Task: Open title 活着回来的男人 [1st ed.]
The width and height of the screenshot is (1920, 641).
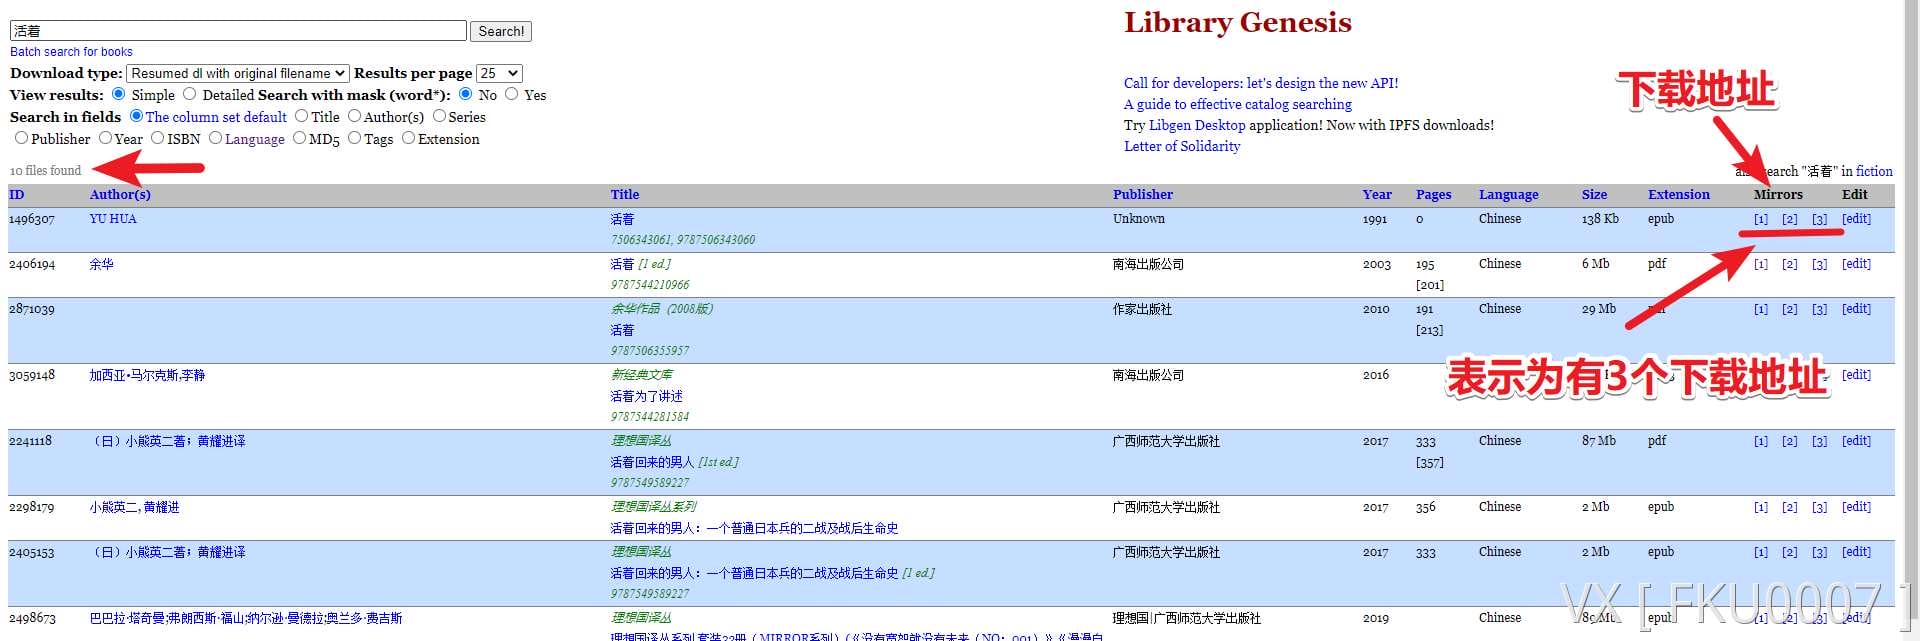Action: pyautogui.click(x=675, y=462)
